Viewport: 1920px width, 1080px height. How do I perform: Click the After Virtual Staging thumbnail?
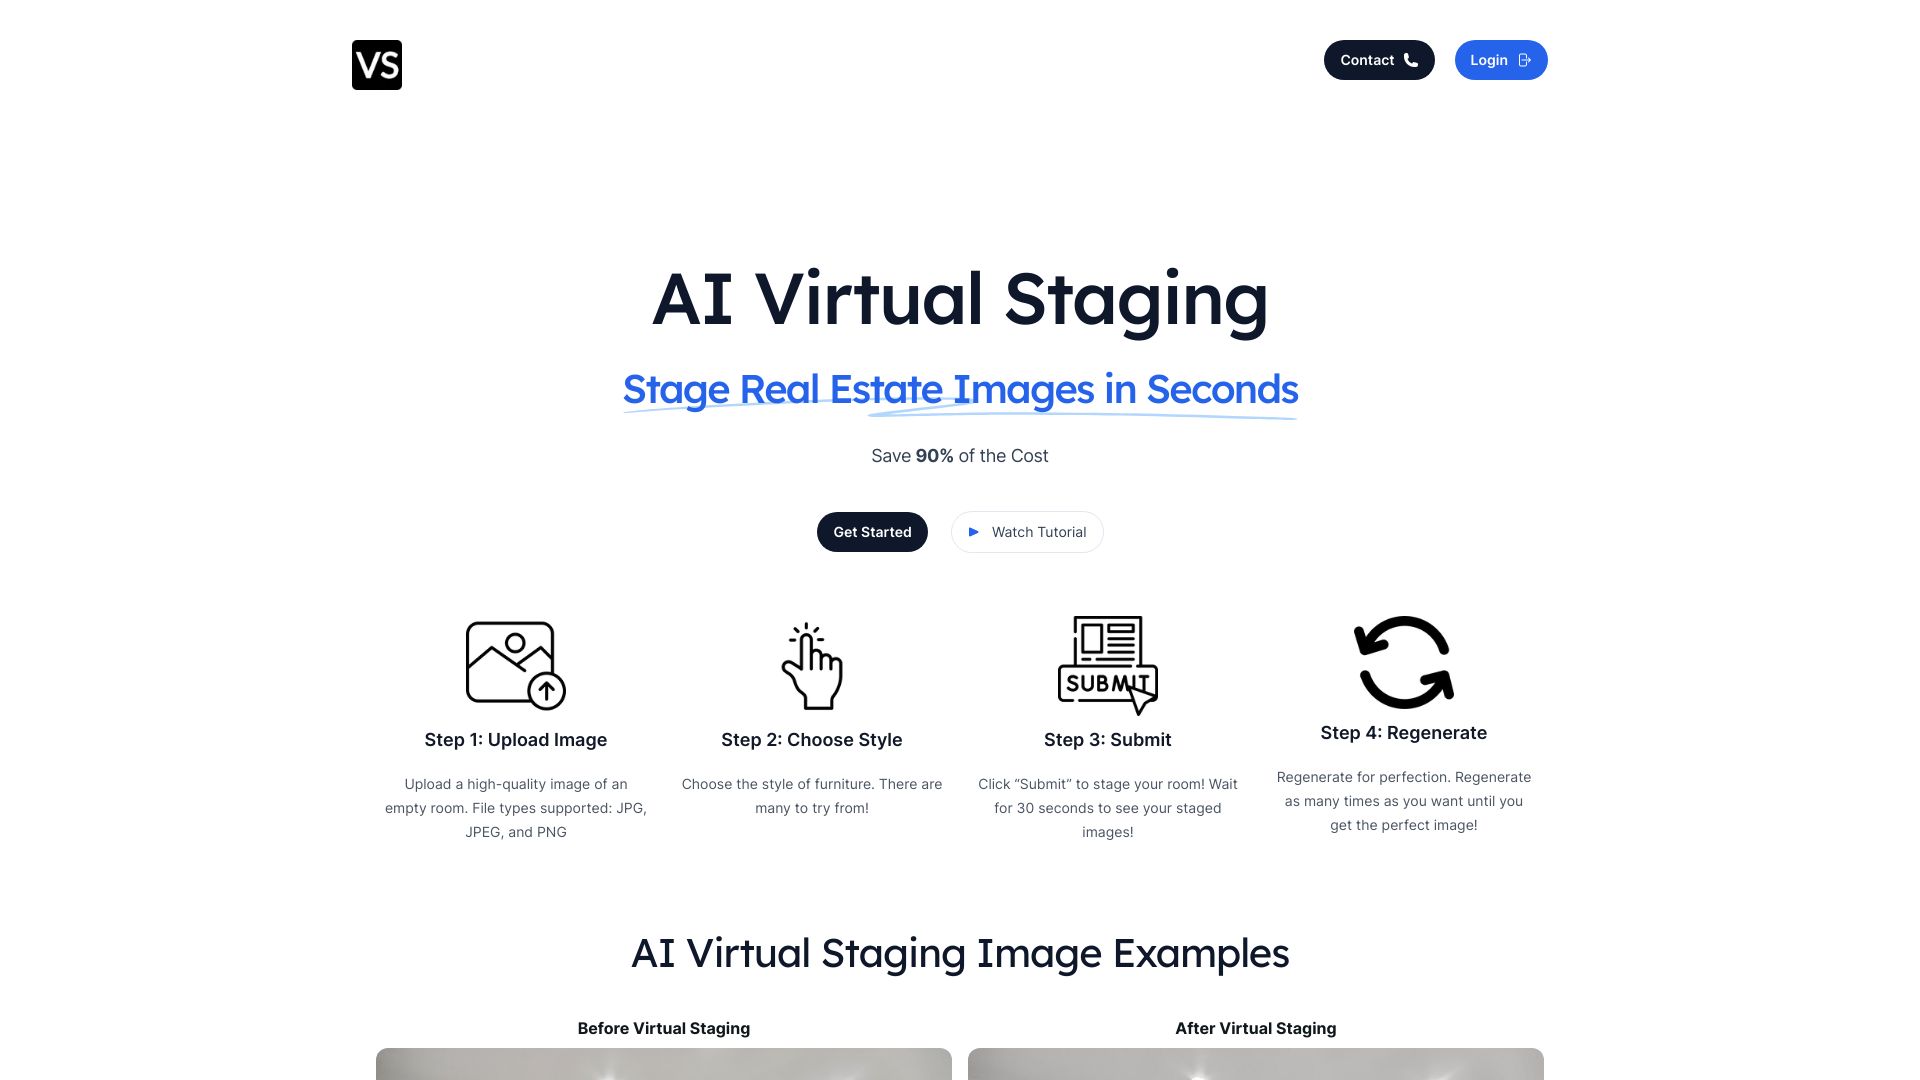(x=1255, y=1063)
